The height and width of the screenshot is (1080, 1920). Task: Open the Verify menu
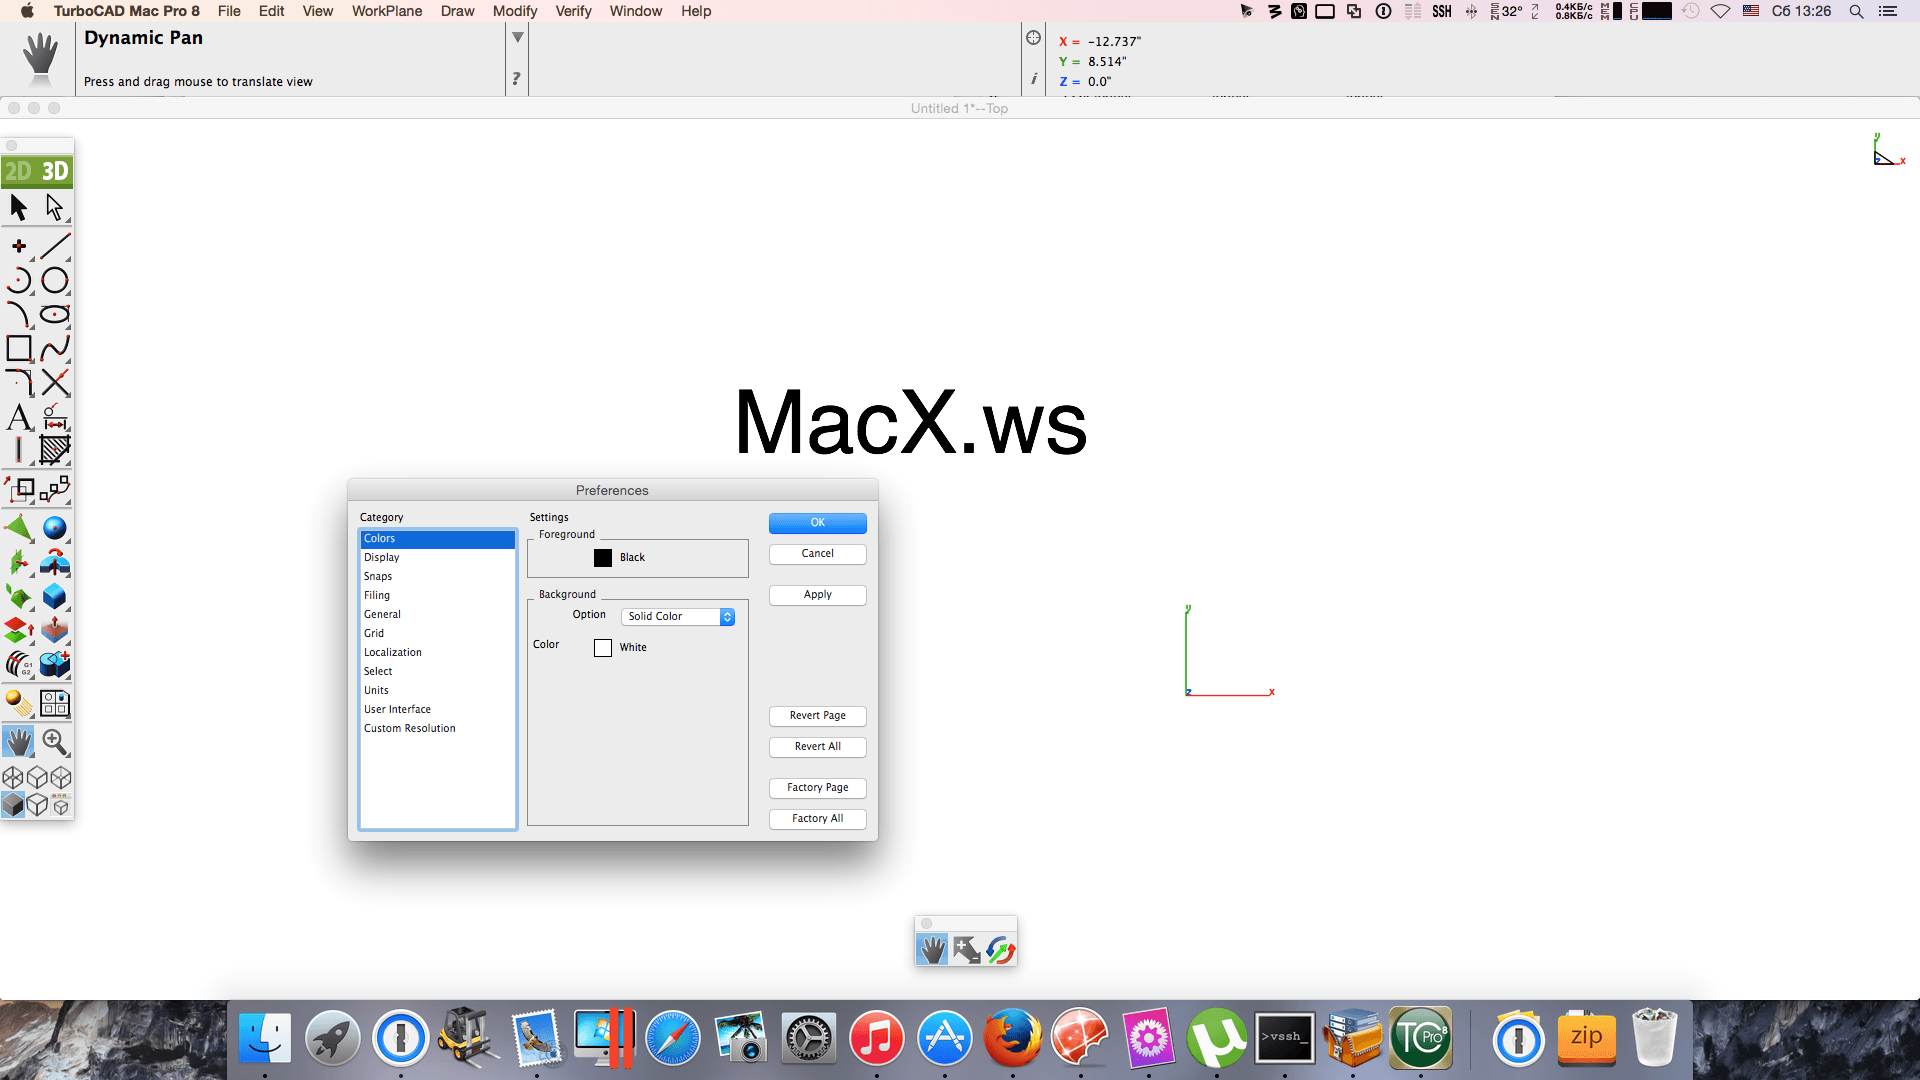click(x=574, y=11)
